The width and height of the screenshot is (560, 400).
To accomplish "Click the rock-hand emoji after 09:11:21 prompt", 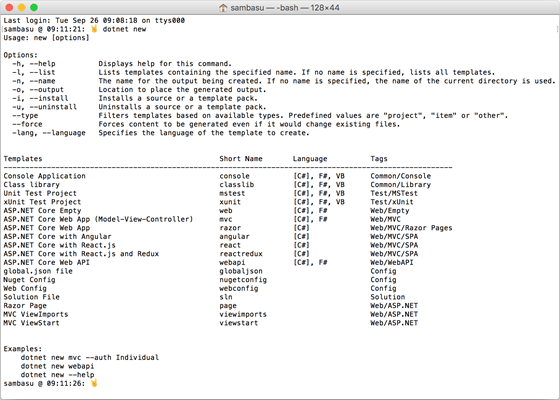I will (x=94, y=29).
